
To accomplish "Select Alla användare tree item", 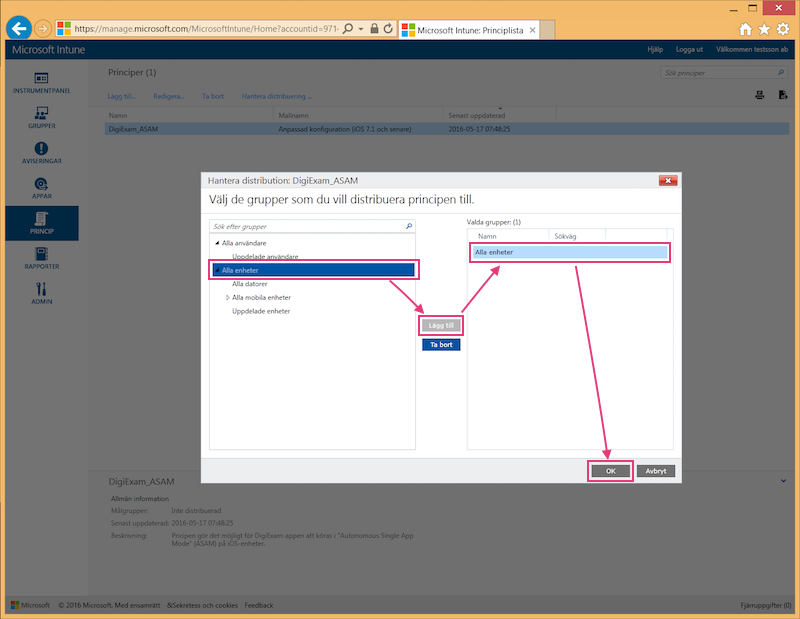I will [x=244, y=243].
